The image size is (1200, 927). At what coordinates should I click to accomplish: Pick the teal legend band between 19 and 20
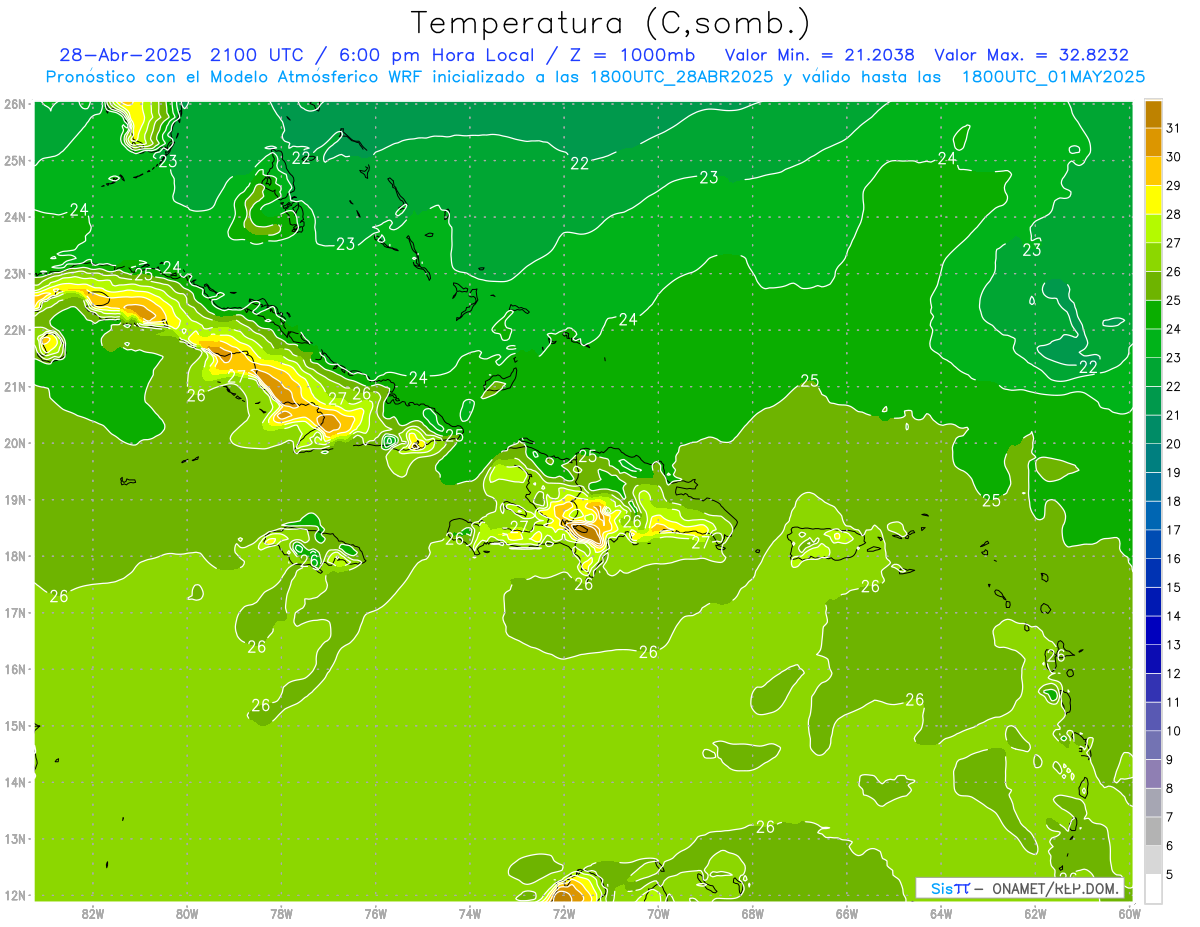coord(1153,458)
